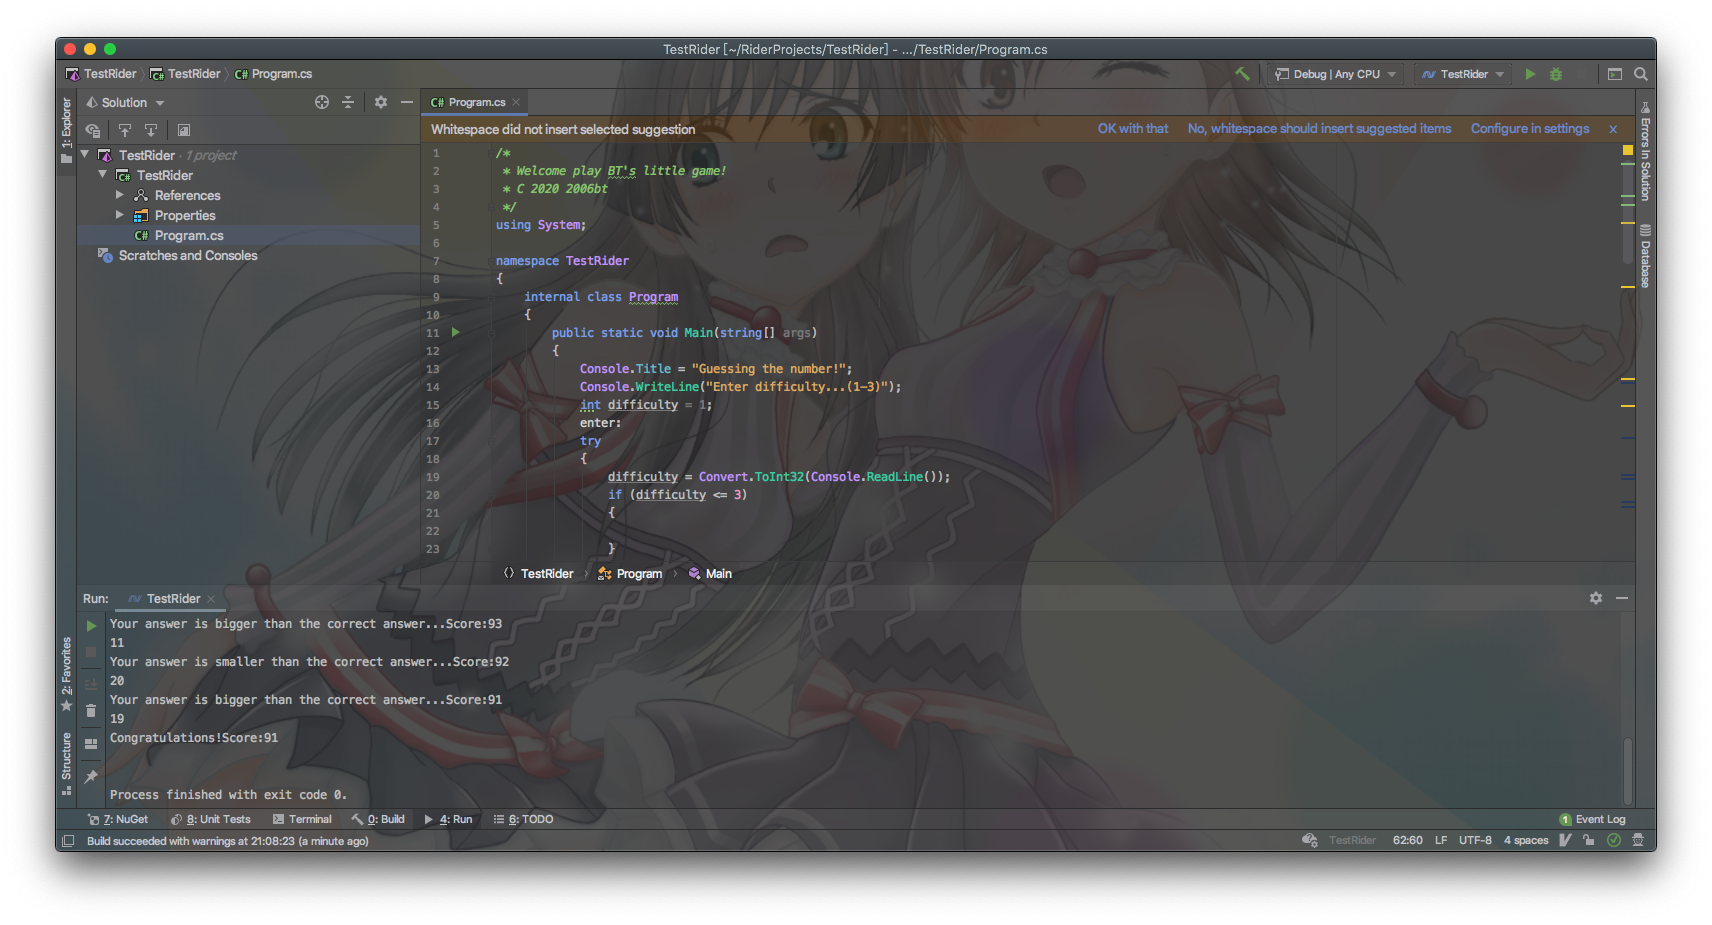
Task: Toggle the Structure side tool window
Action: 67,764
